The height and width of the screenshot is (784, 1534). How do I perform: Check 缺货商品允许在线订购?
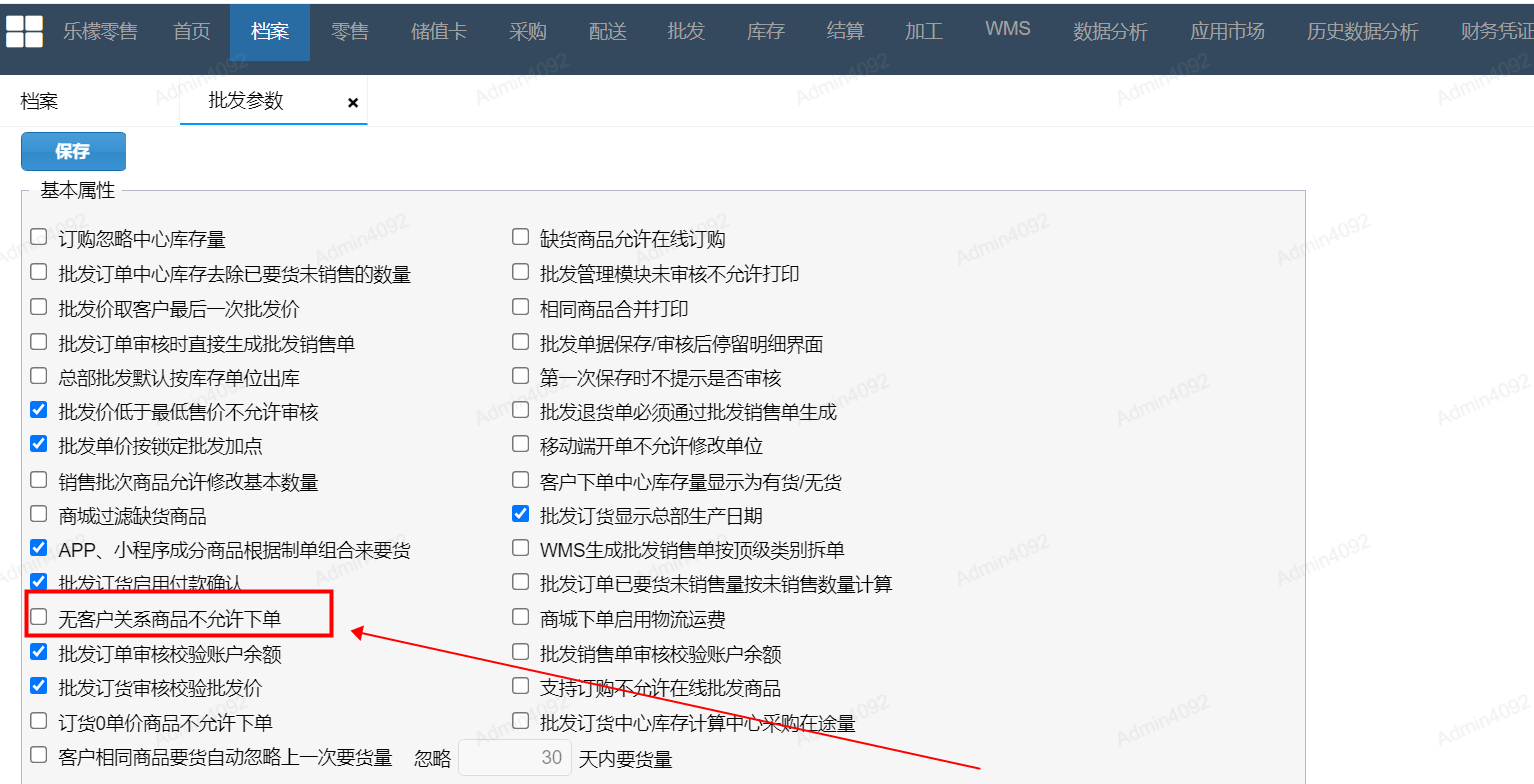520,237
